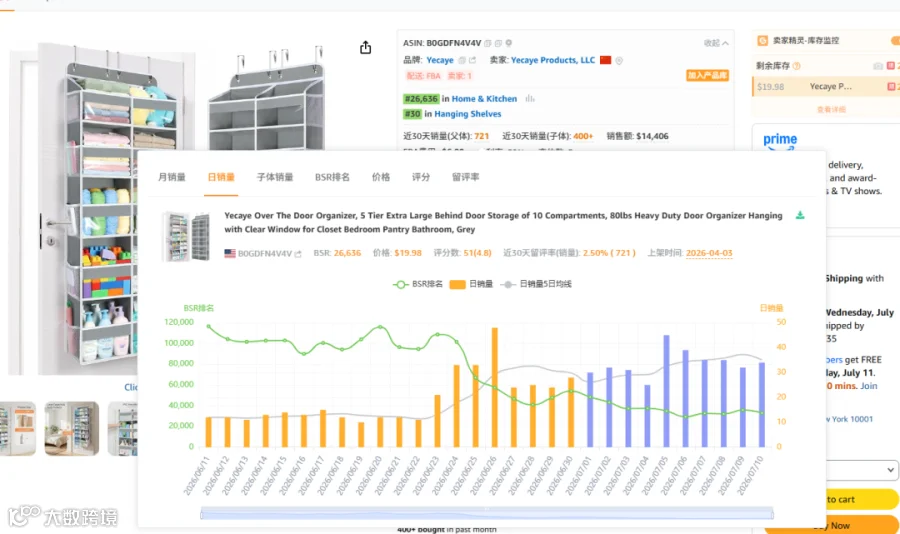
Task: Click 查看详情 in inventory panel
Action: (x=831, y=110)
